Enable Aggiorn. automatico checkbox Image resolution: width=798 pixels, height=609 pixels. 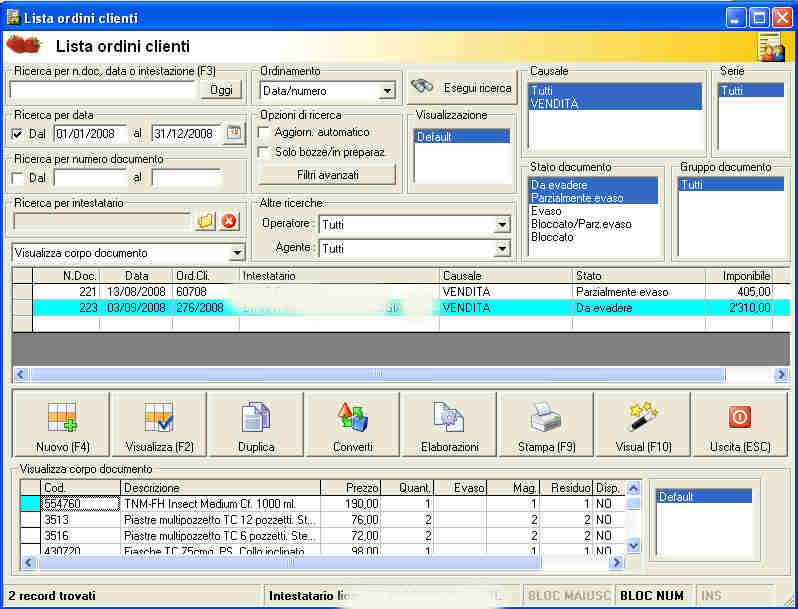pos(265,132)
